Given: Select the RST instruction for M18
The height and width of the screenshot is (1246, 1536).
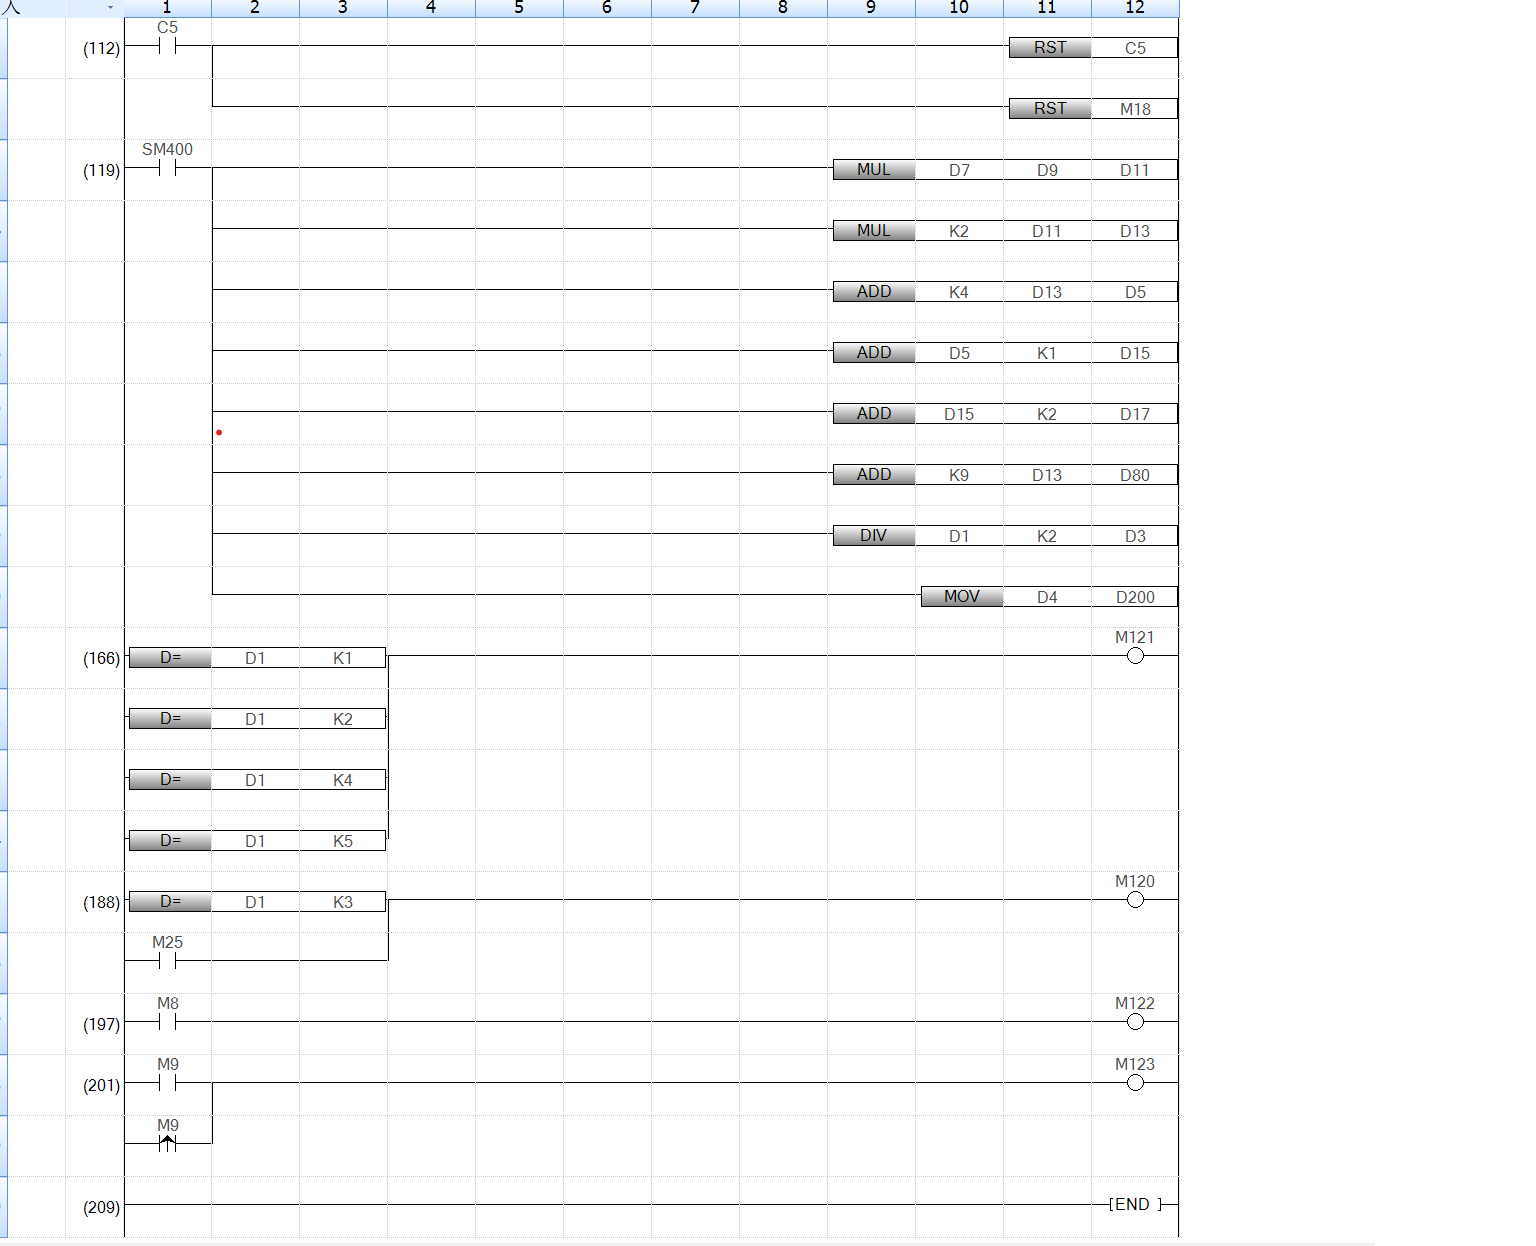Looking at the screenshot, I should (1050, 108).
